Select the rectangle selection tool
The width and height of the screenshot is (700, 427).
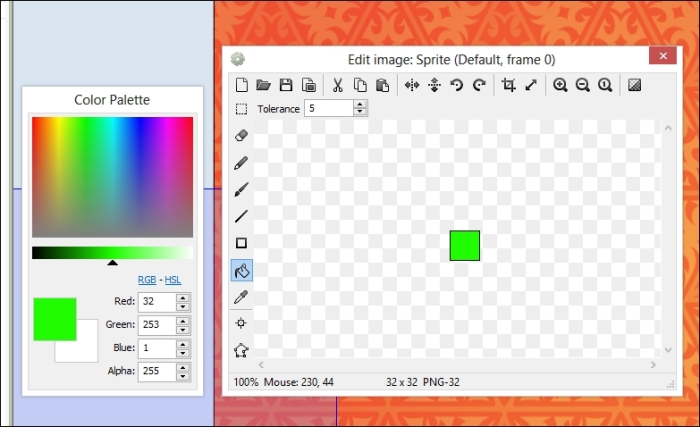[x=241, y=109]
